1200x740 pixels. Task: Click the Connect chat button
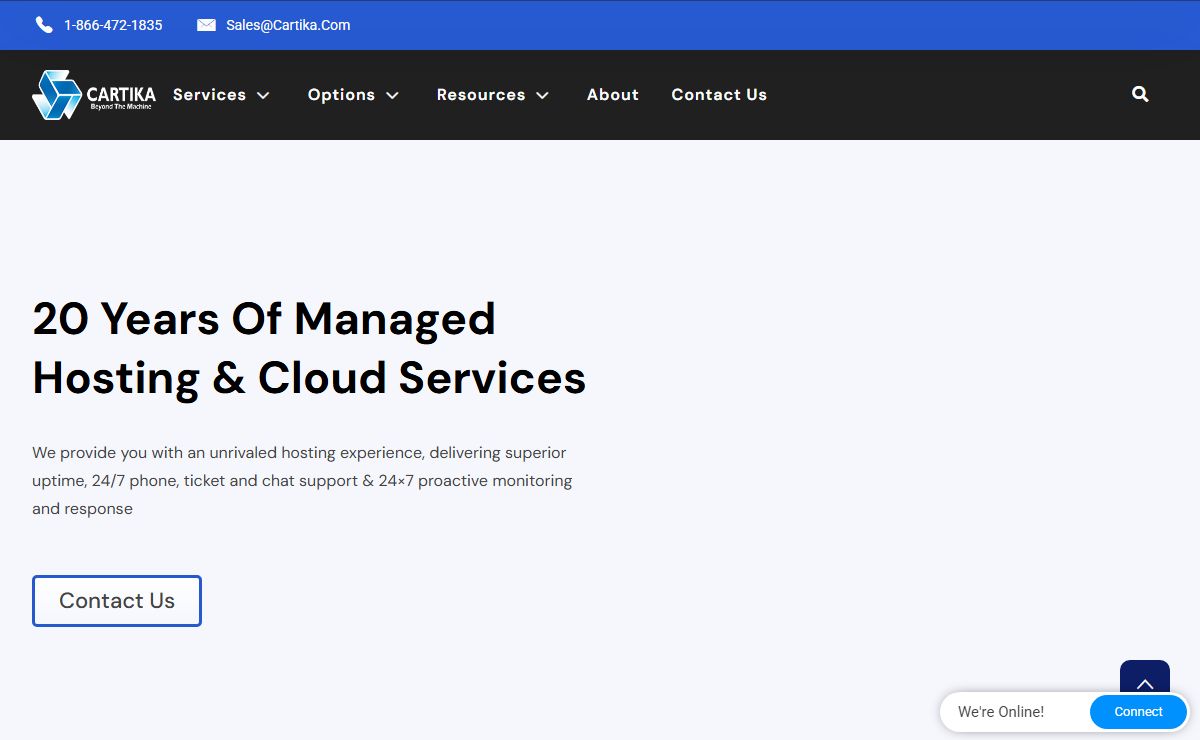point(1138,712)
